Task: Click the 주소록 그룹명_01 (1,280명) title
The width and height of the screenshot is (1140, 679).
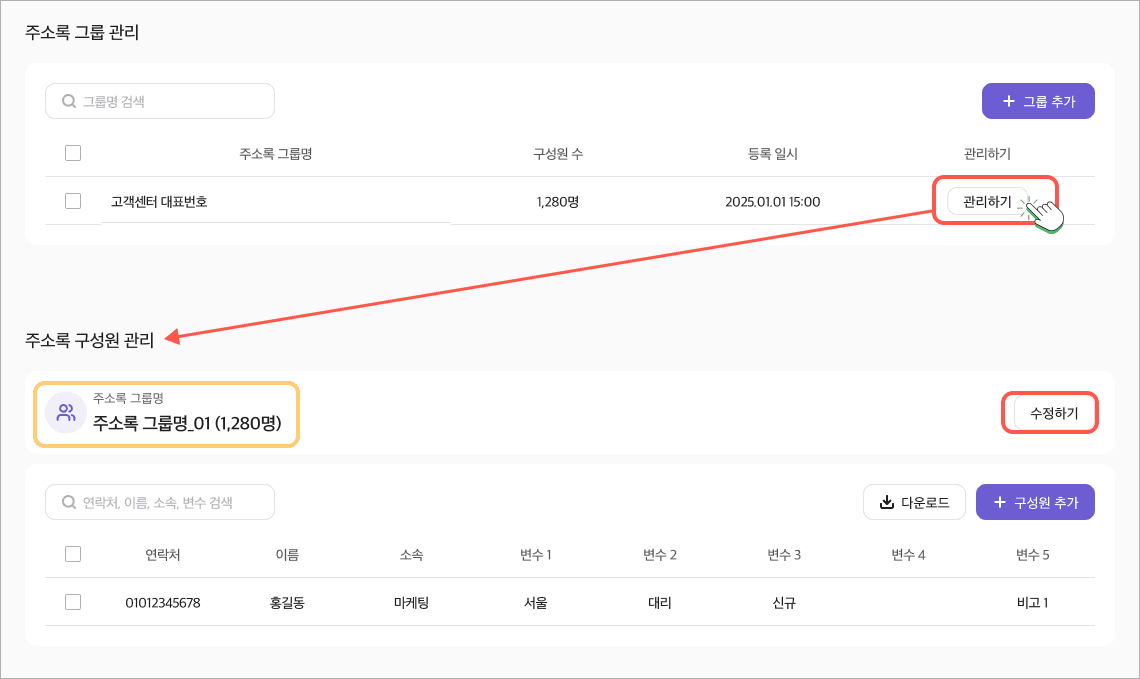Action: tap(187, 423)
